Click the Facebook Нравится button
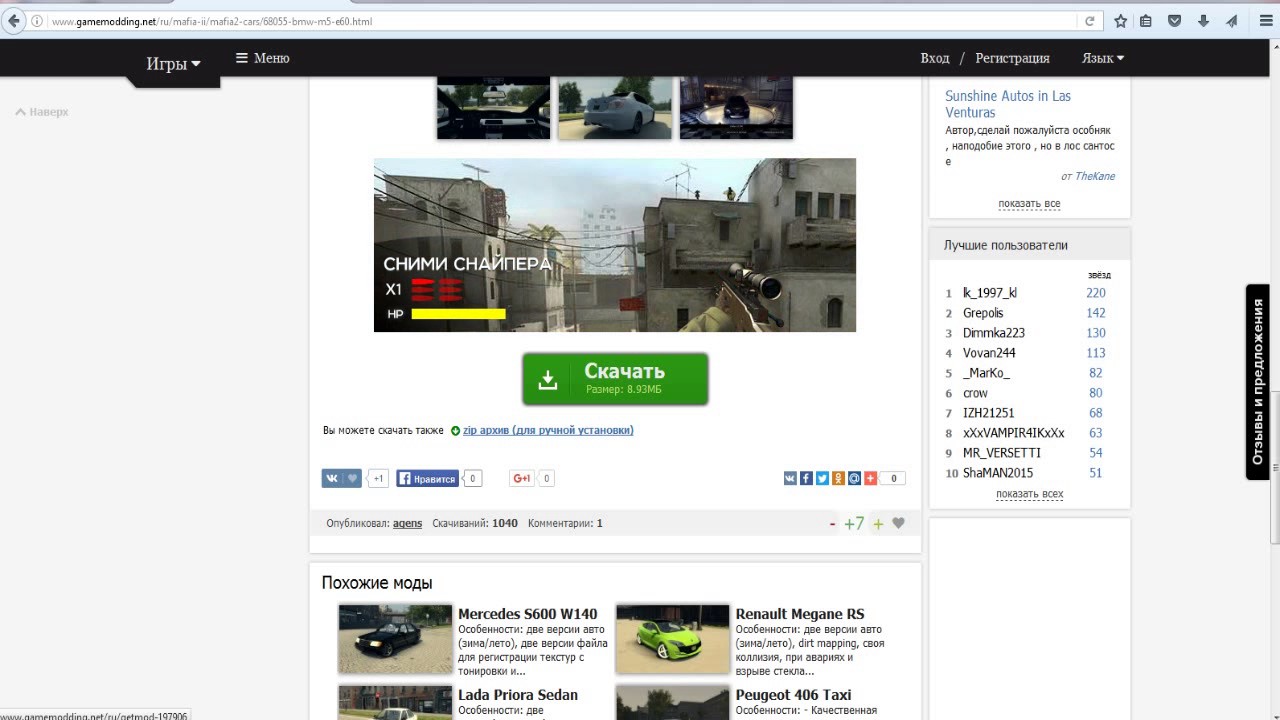 click(x=427, y=479)
